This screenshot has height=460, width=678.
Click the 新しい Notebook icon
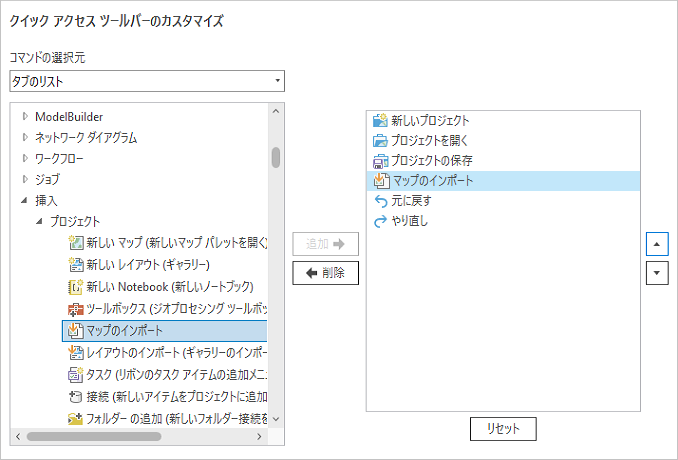point(75,287)
